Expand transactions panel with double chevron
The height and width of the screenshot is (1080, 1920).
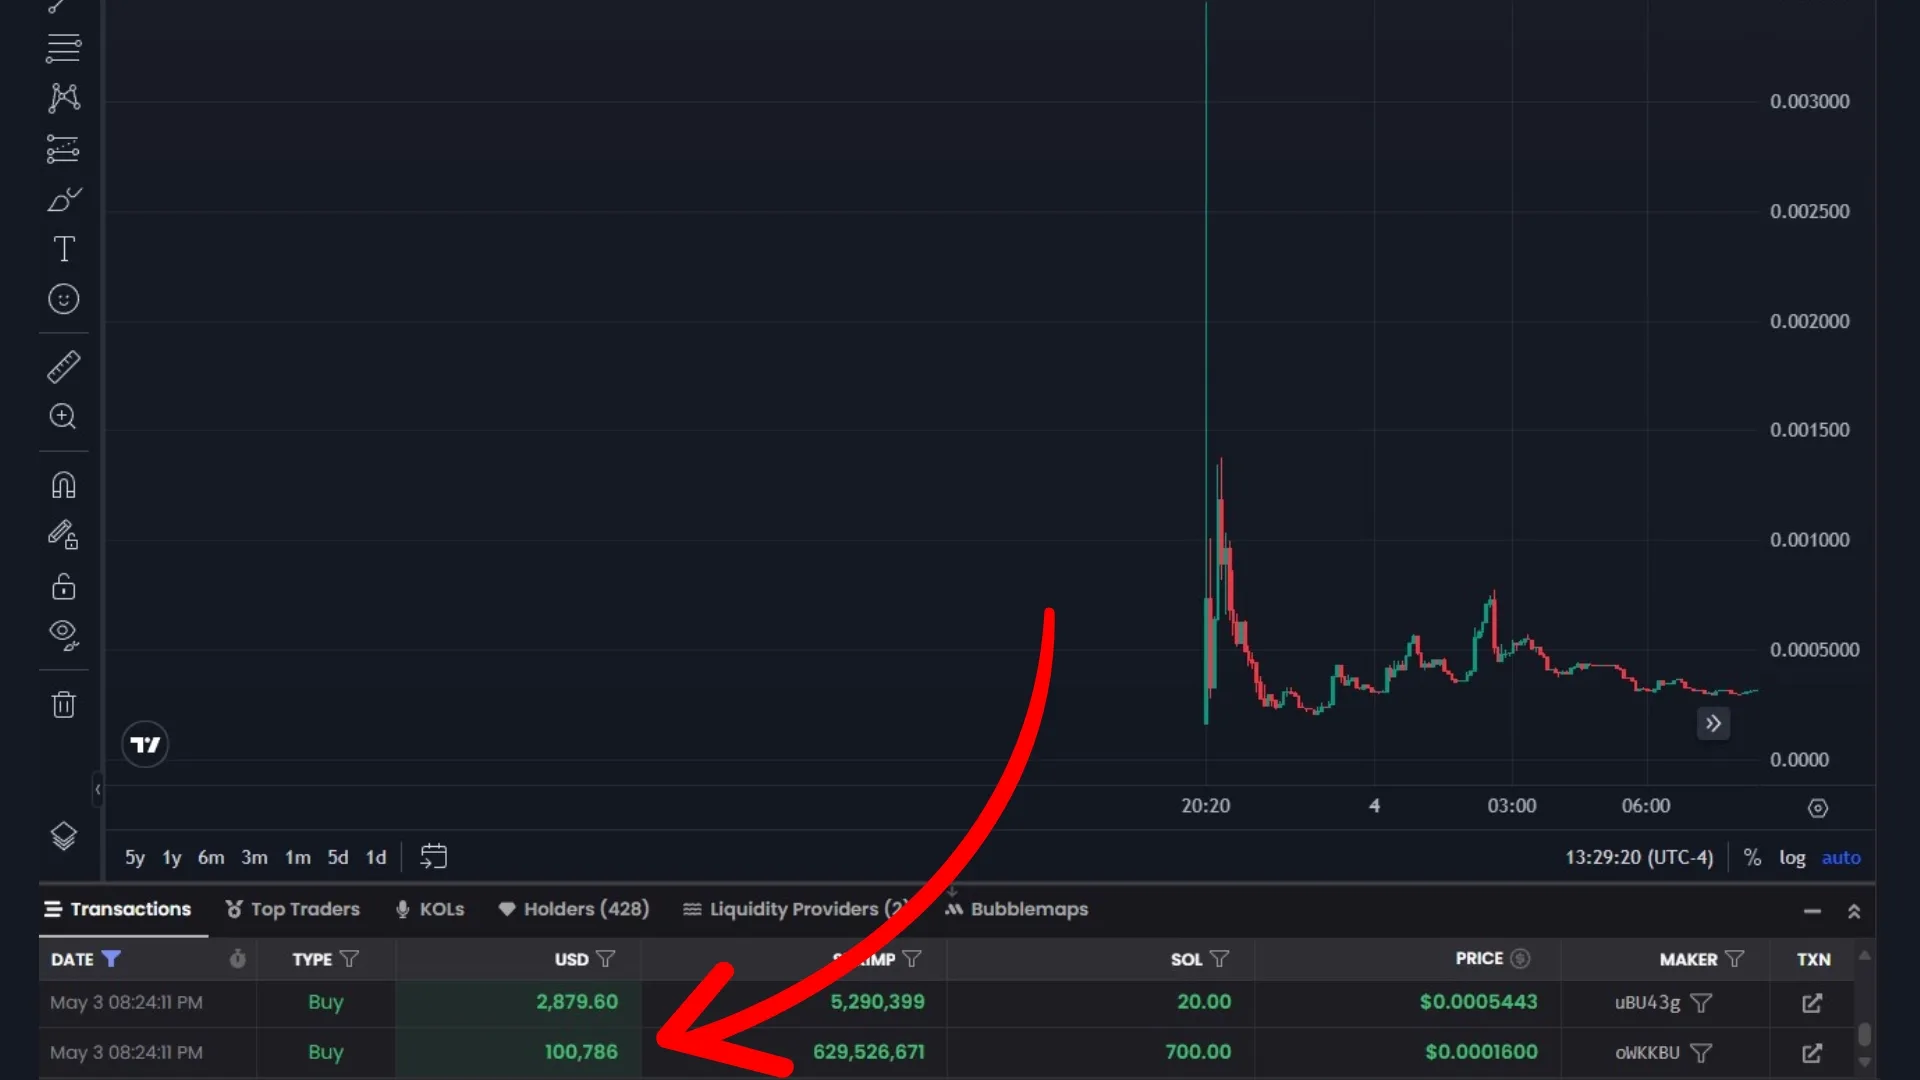[1854, 911]
